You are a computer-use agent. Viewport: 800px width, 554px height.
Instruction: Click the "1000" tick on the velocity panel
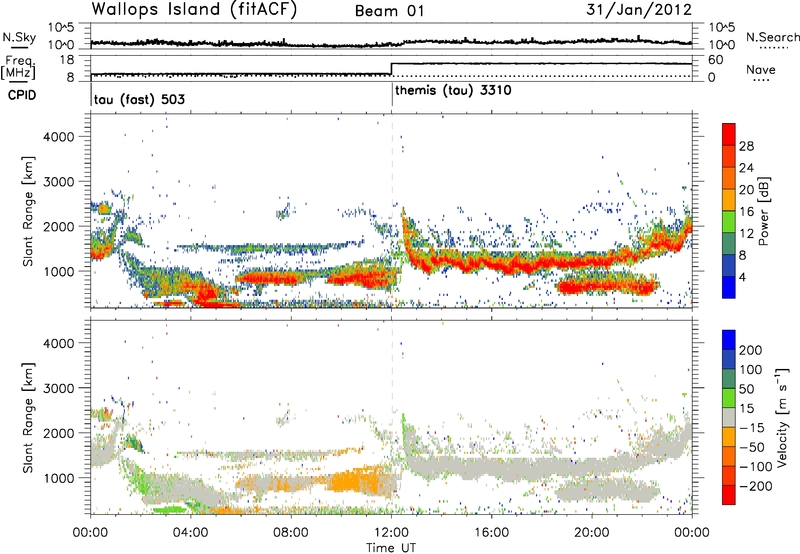58,478
